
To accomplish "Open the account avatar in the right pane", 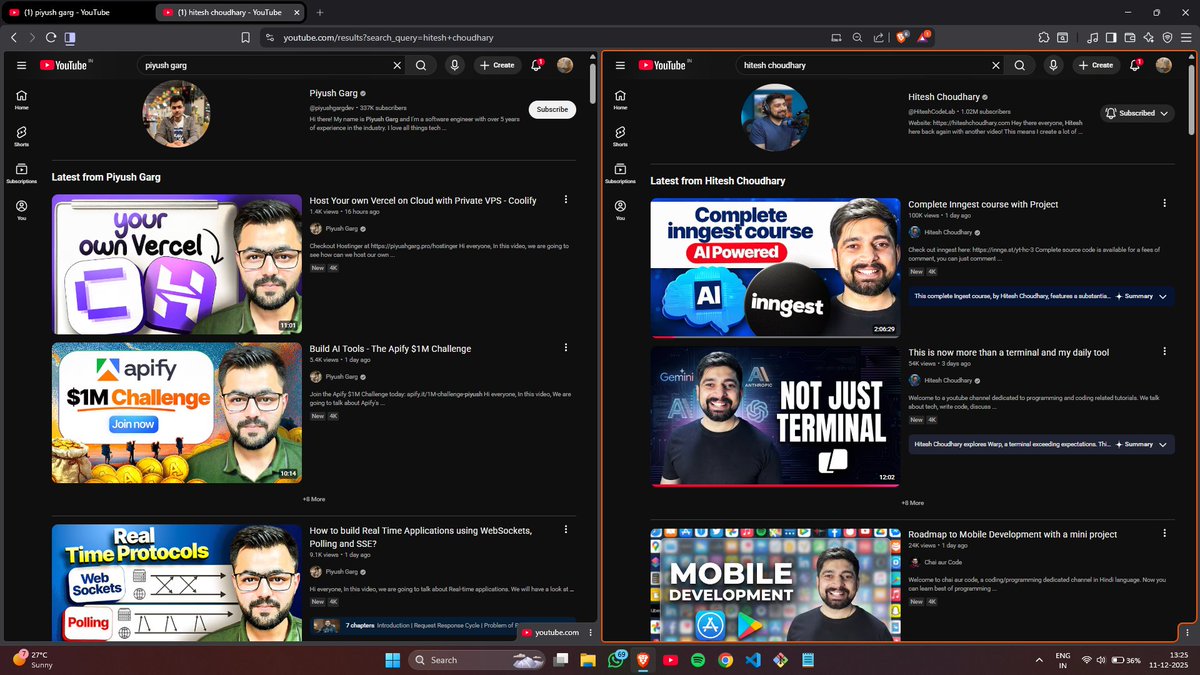I will coord(1163,65).
